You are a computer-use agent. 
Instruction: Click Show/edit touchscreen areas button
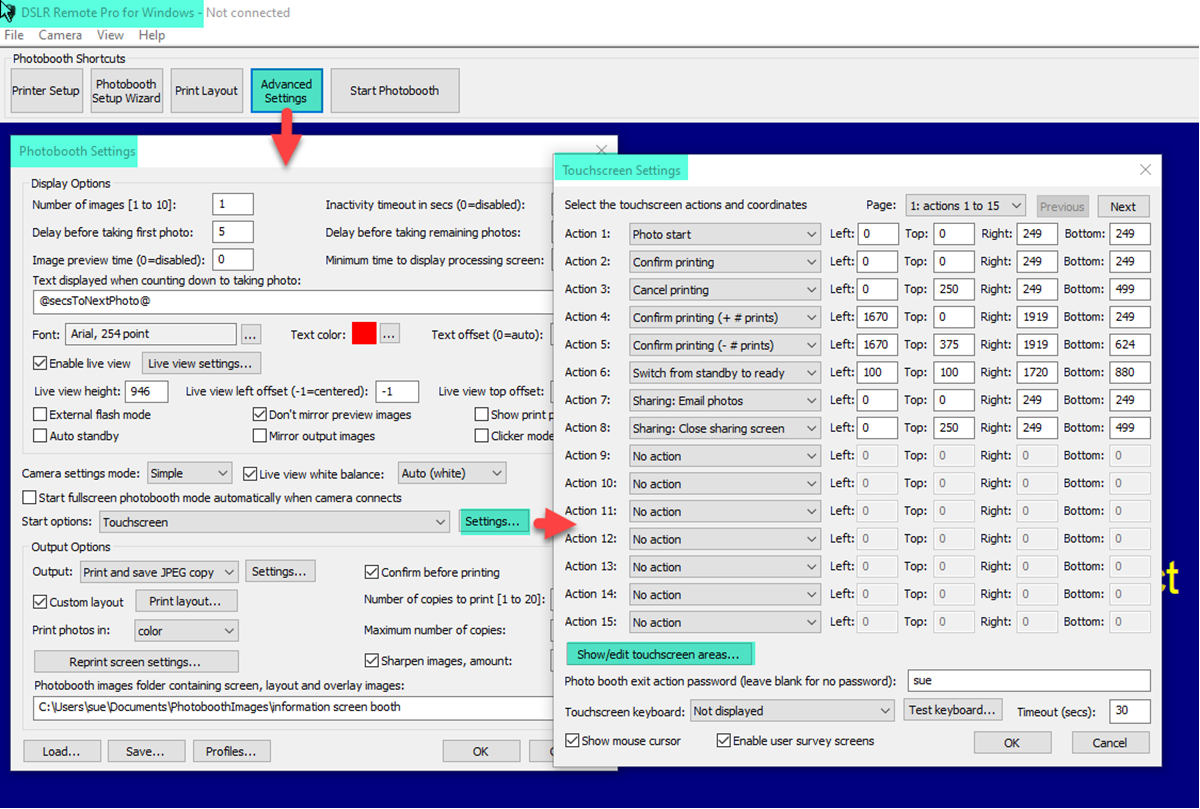click(x=659, y=655)
